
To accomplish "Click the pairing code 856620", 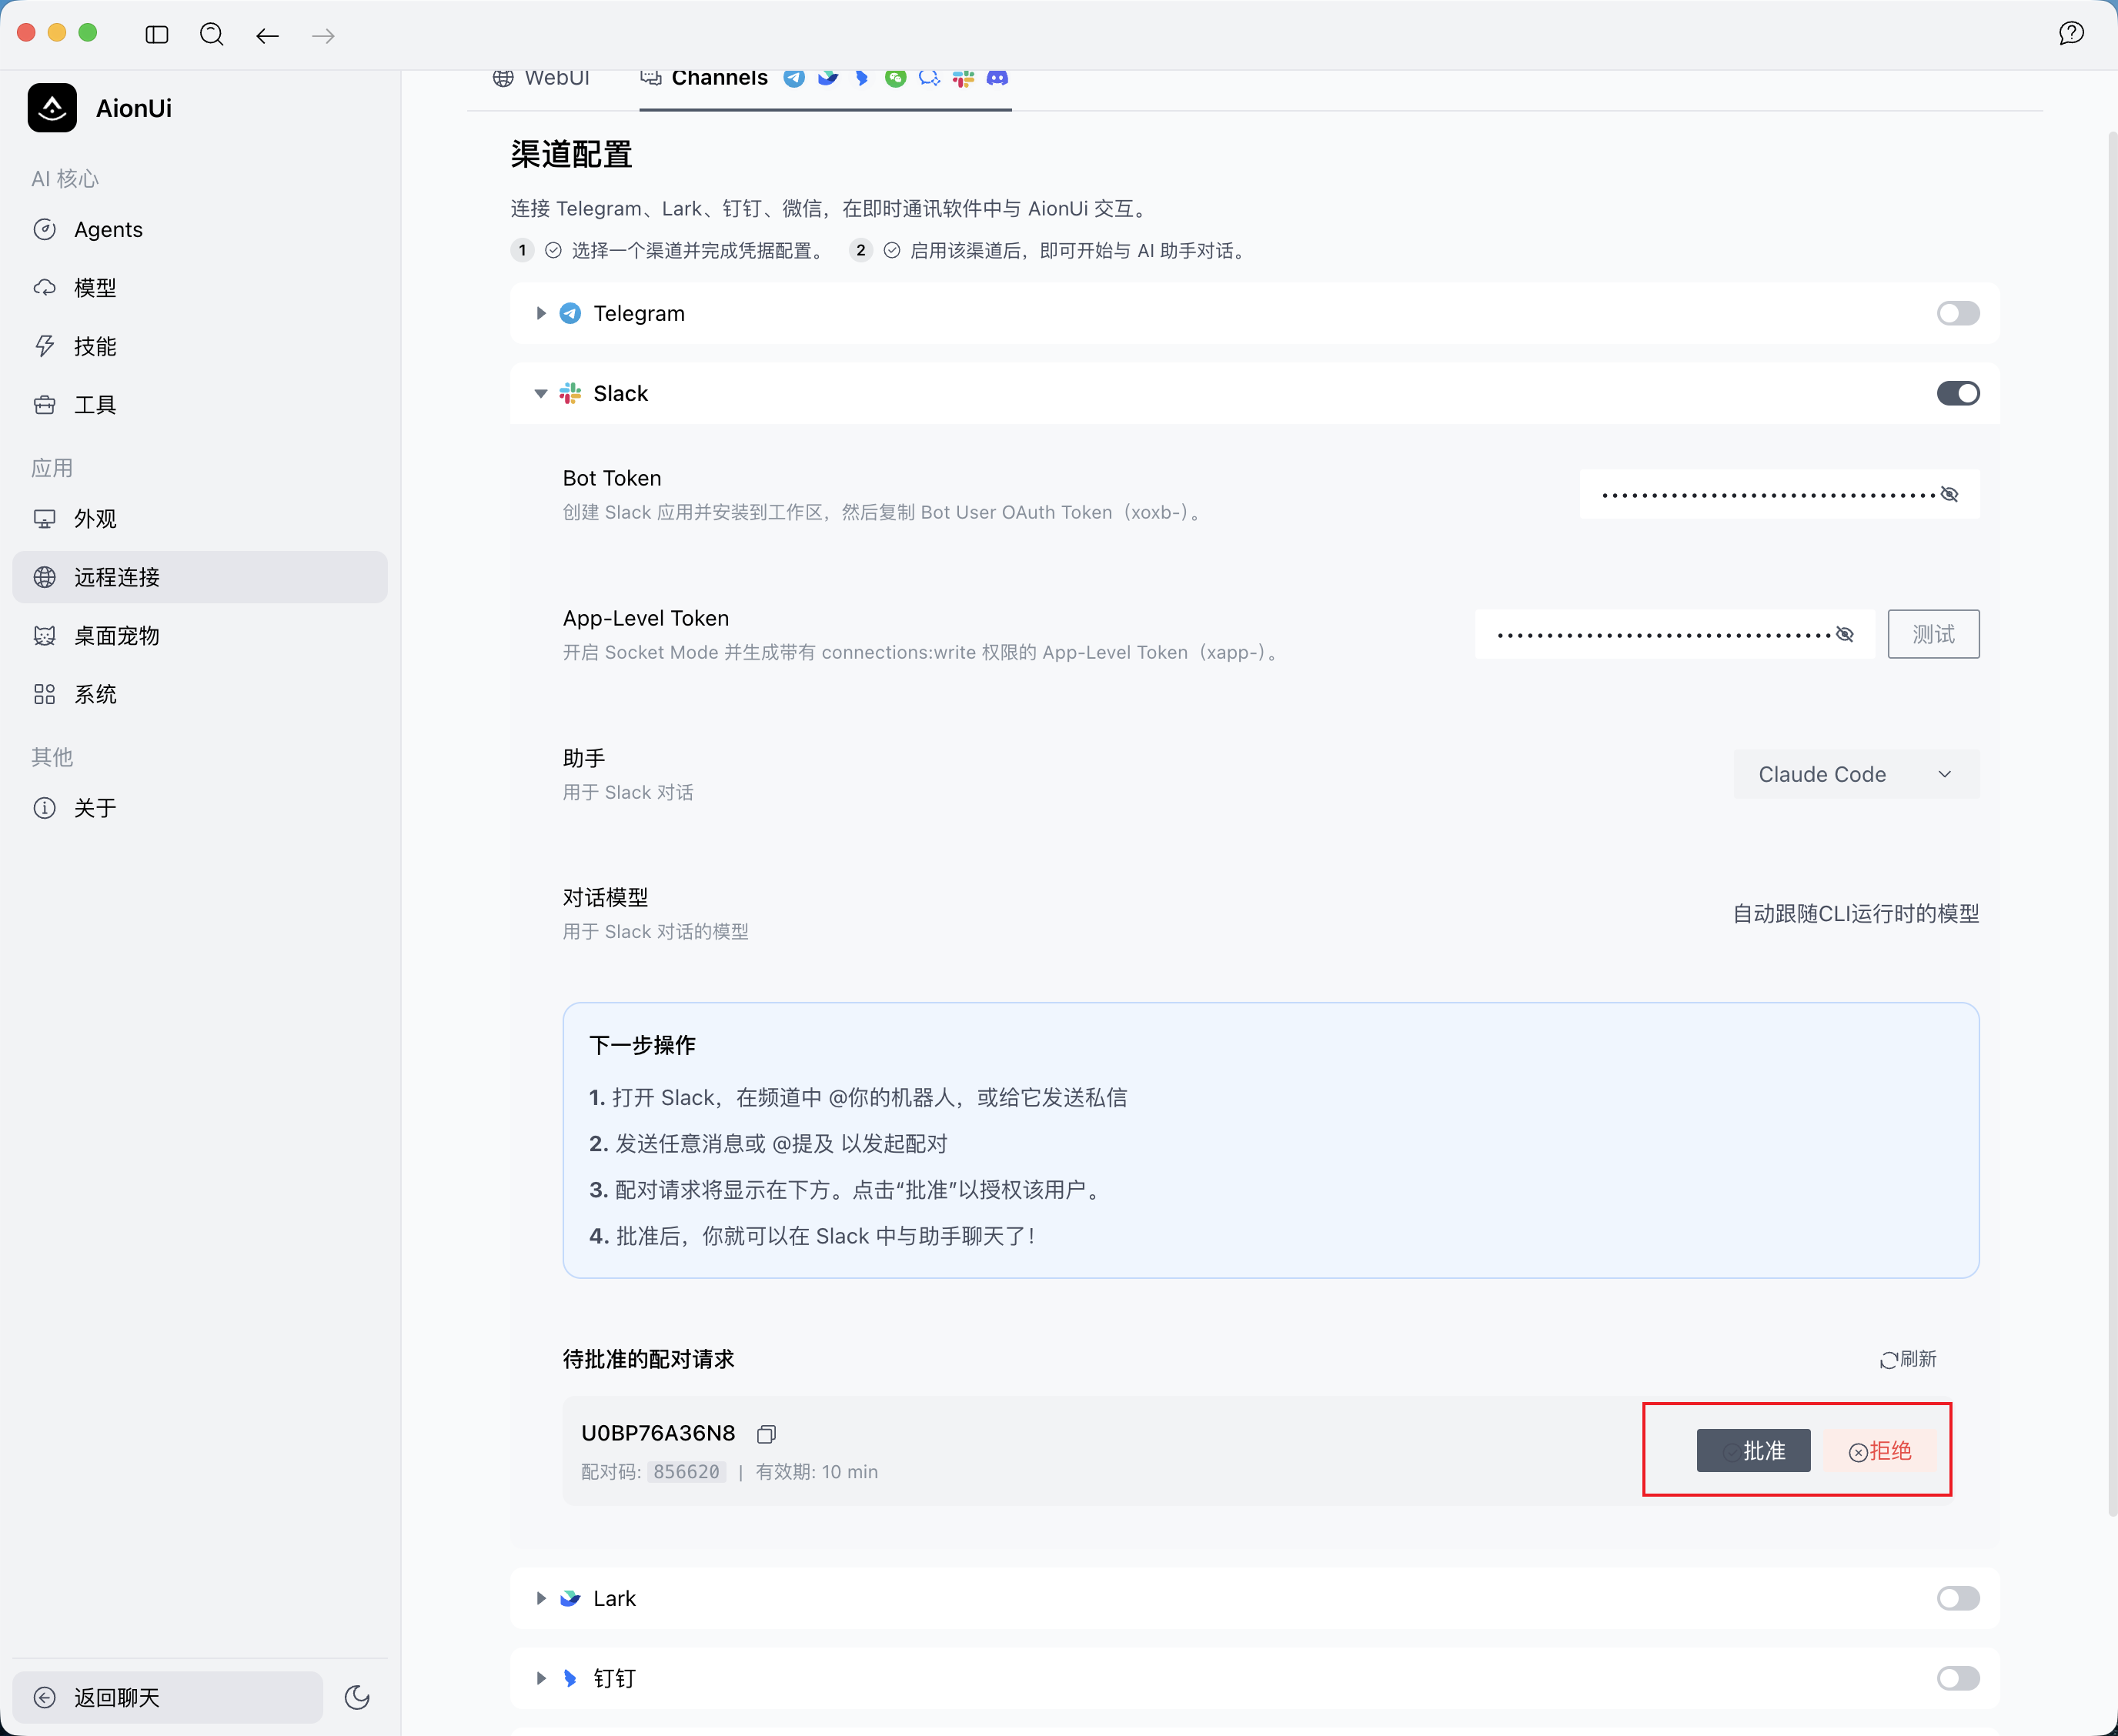I will point(686,1472).
